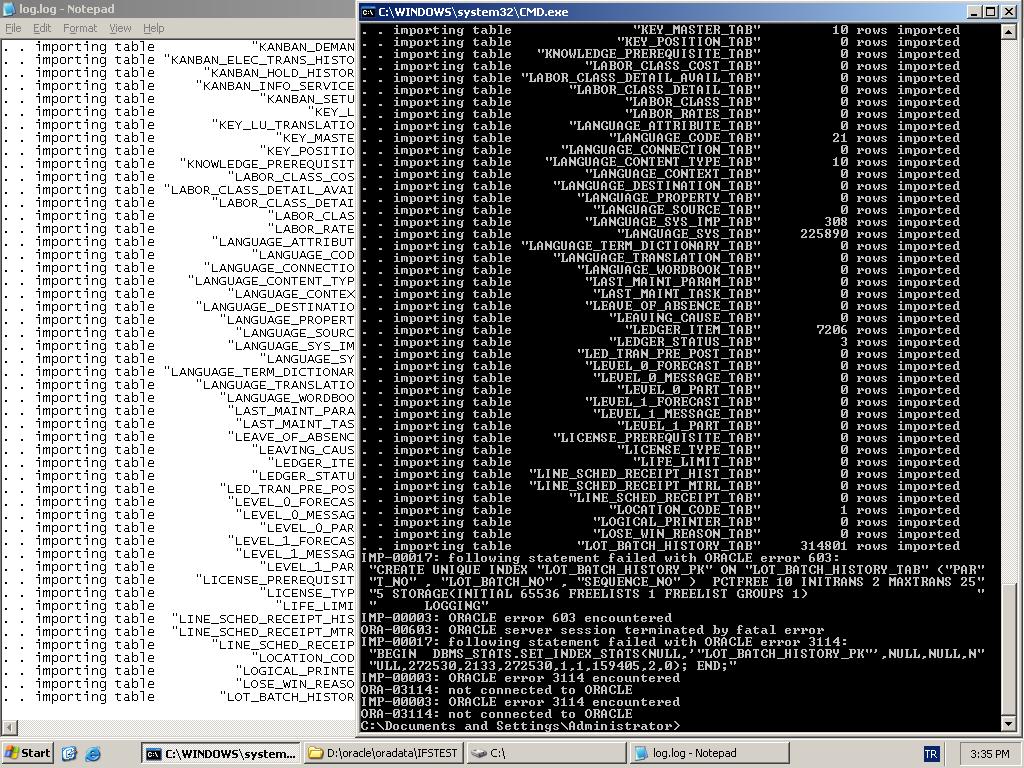
Task: Click the TR language indicator in tray
Action: [x=931, y=754]
